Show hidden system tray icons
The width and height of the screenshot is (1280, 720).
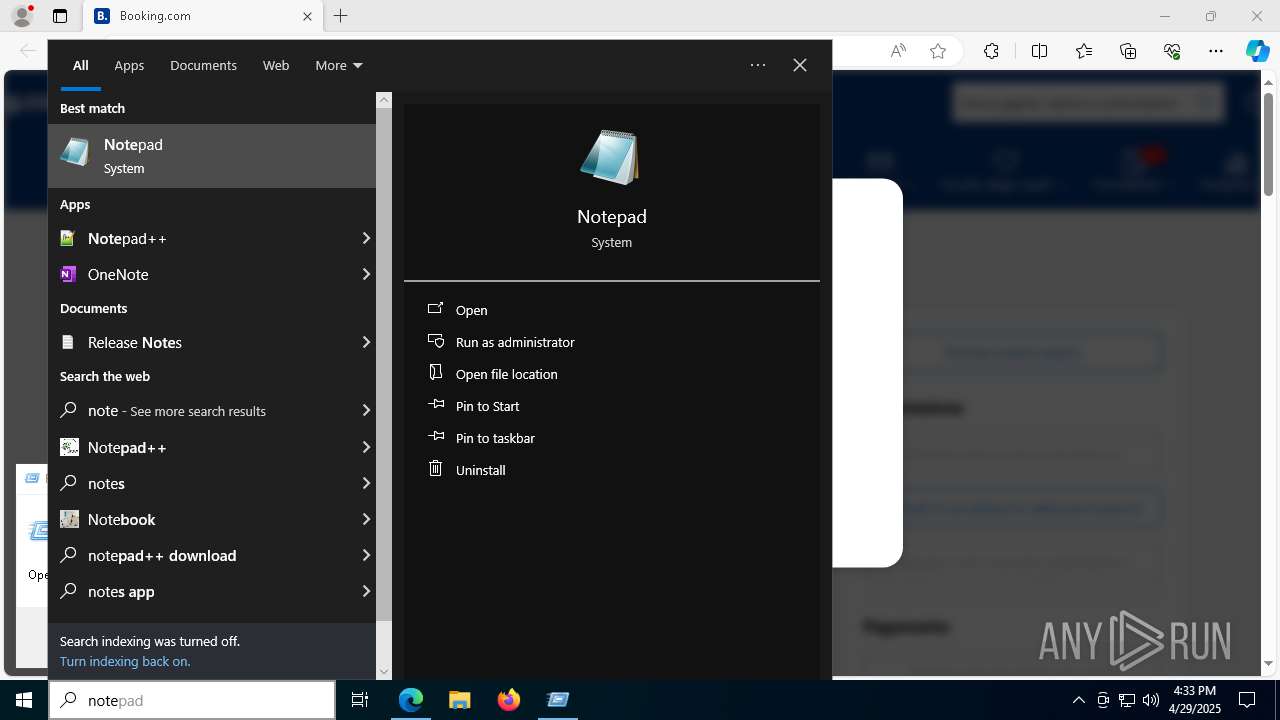1078,700
